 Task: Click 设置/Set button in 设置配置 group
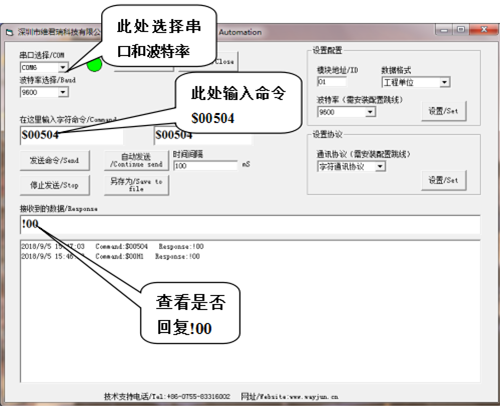(x=443, y=111)
